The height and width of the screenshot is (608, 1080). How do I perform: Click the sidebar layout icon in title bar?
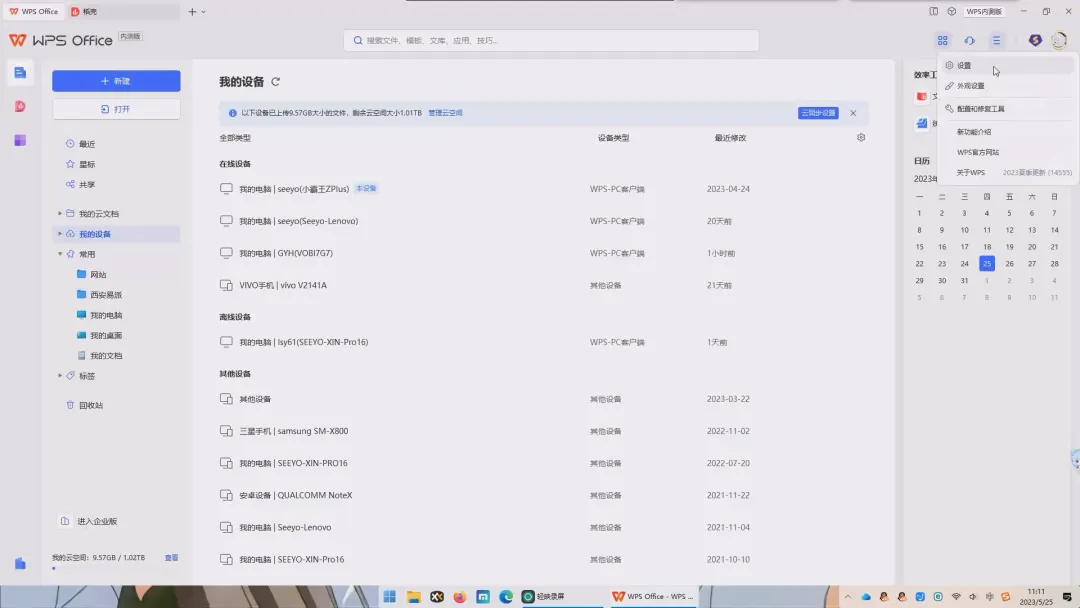[933, 11]
